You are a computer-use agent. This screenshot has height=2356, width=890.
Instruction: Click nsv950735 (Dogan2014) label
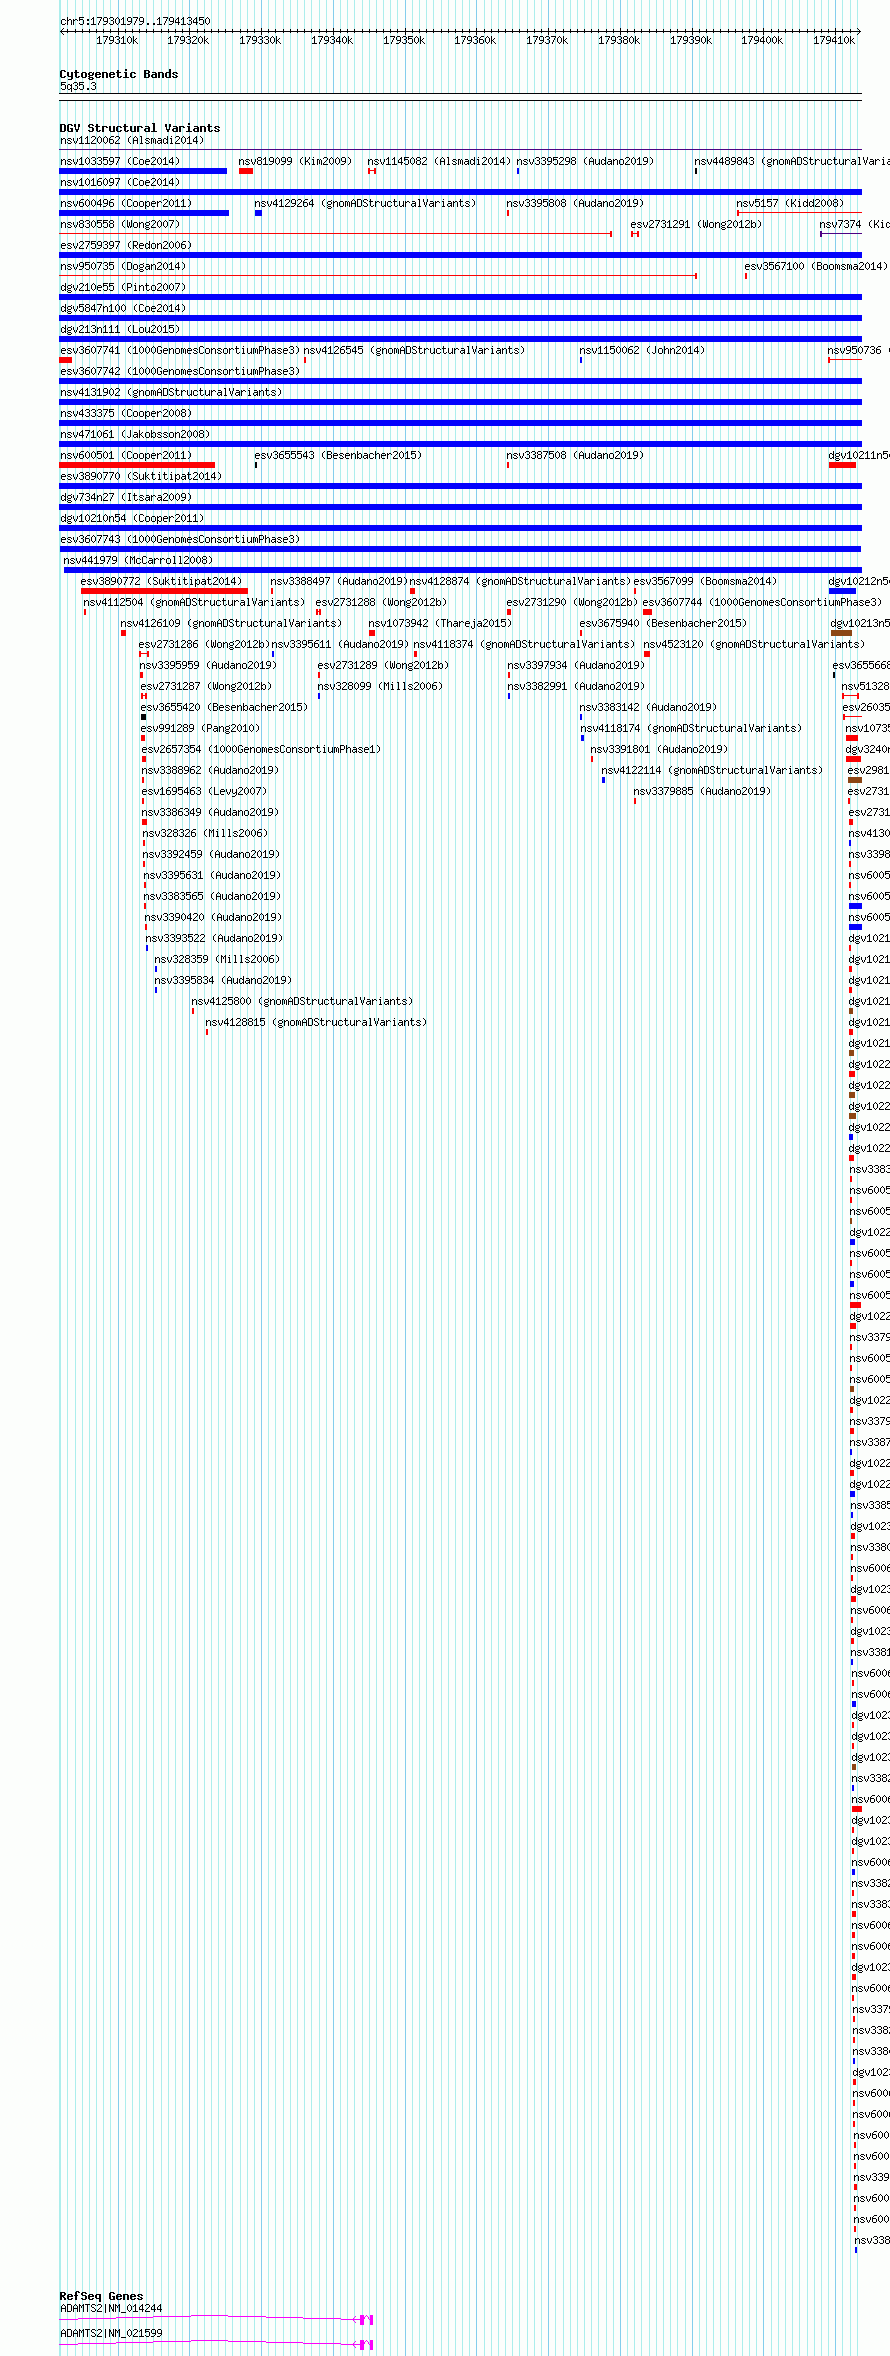click(123, 267)
